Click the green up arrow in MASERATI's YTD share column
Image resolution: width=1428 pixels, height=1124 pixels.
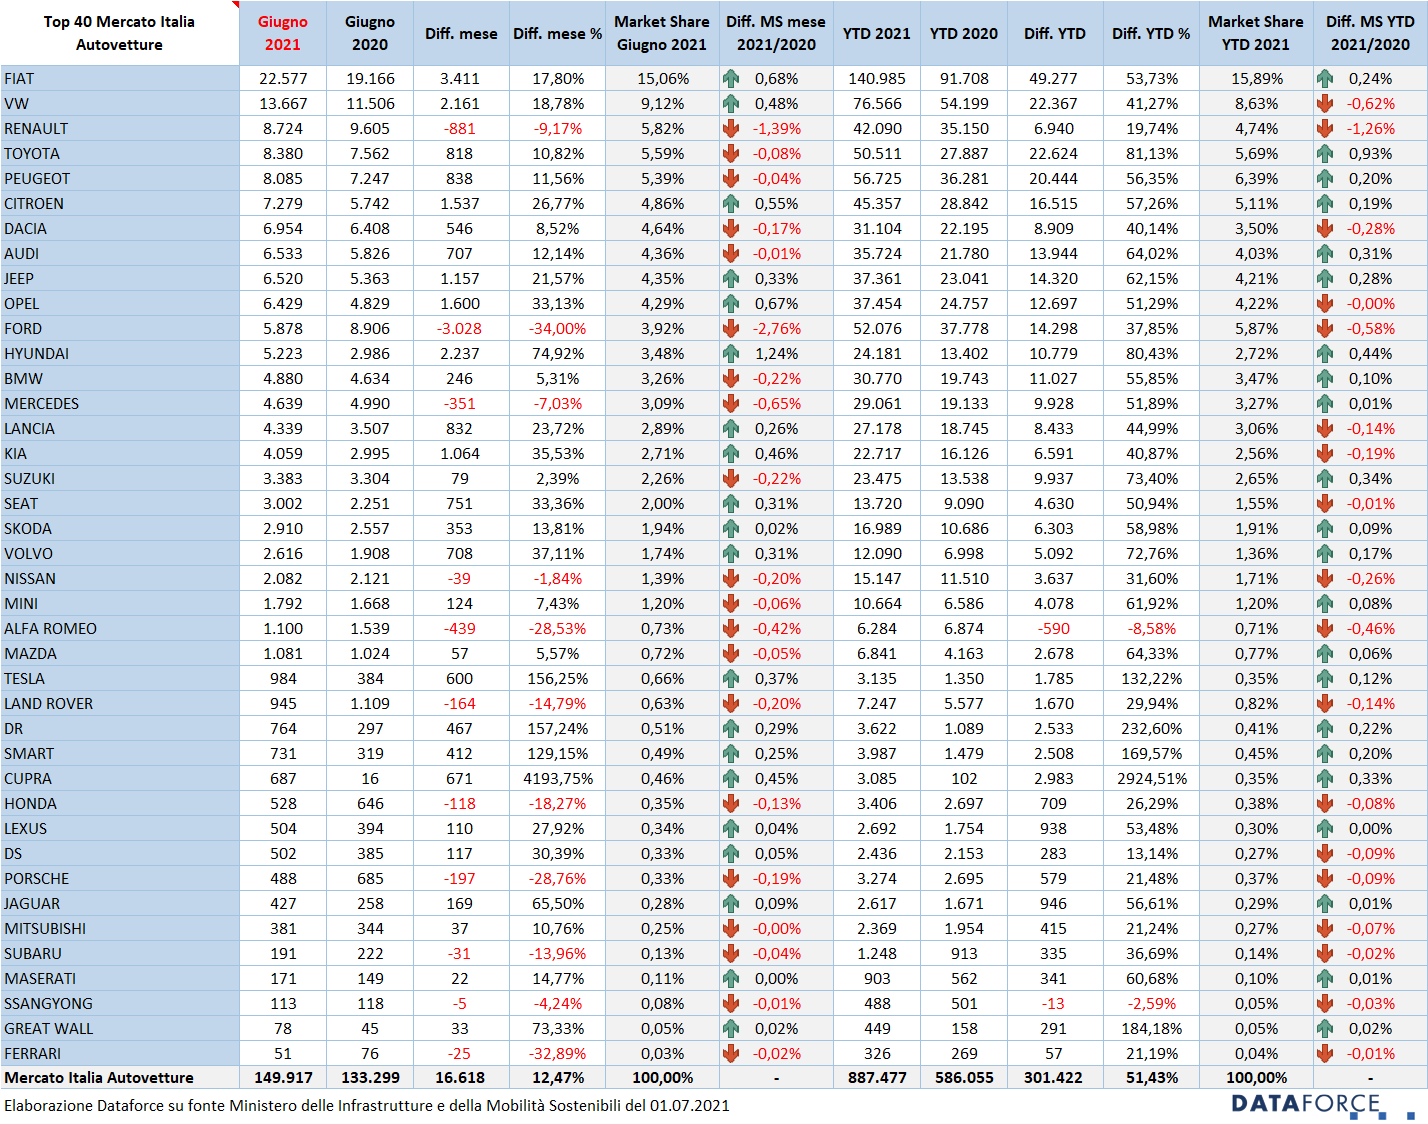[x=1325, y=978]
